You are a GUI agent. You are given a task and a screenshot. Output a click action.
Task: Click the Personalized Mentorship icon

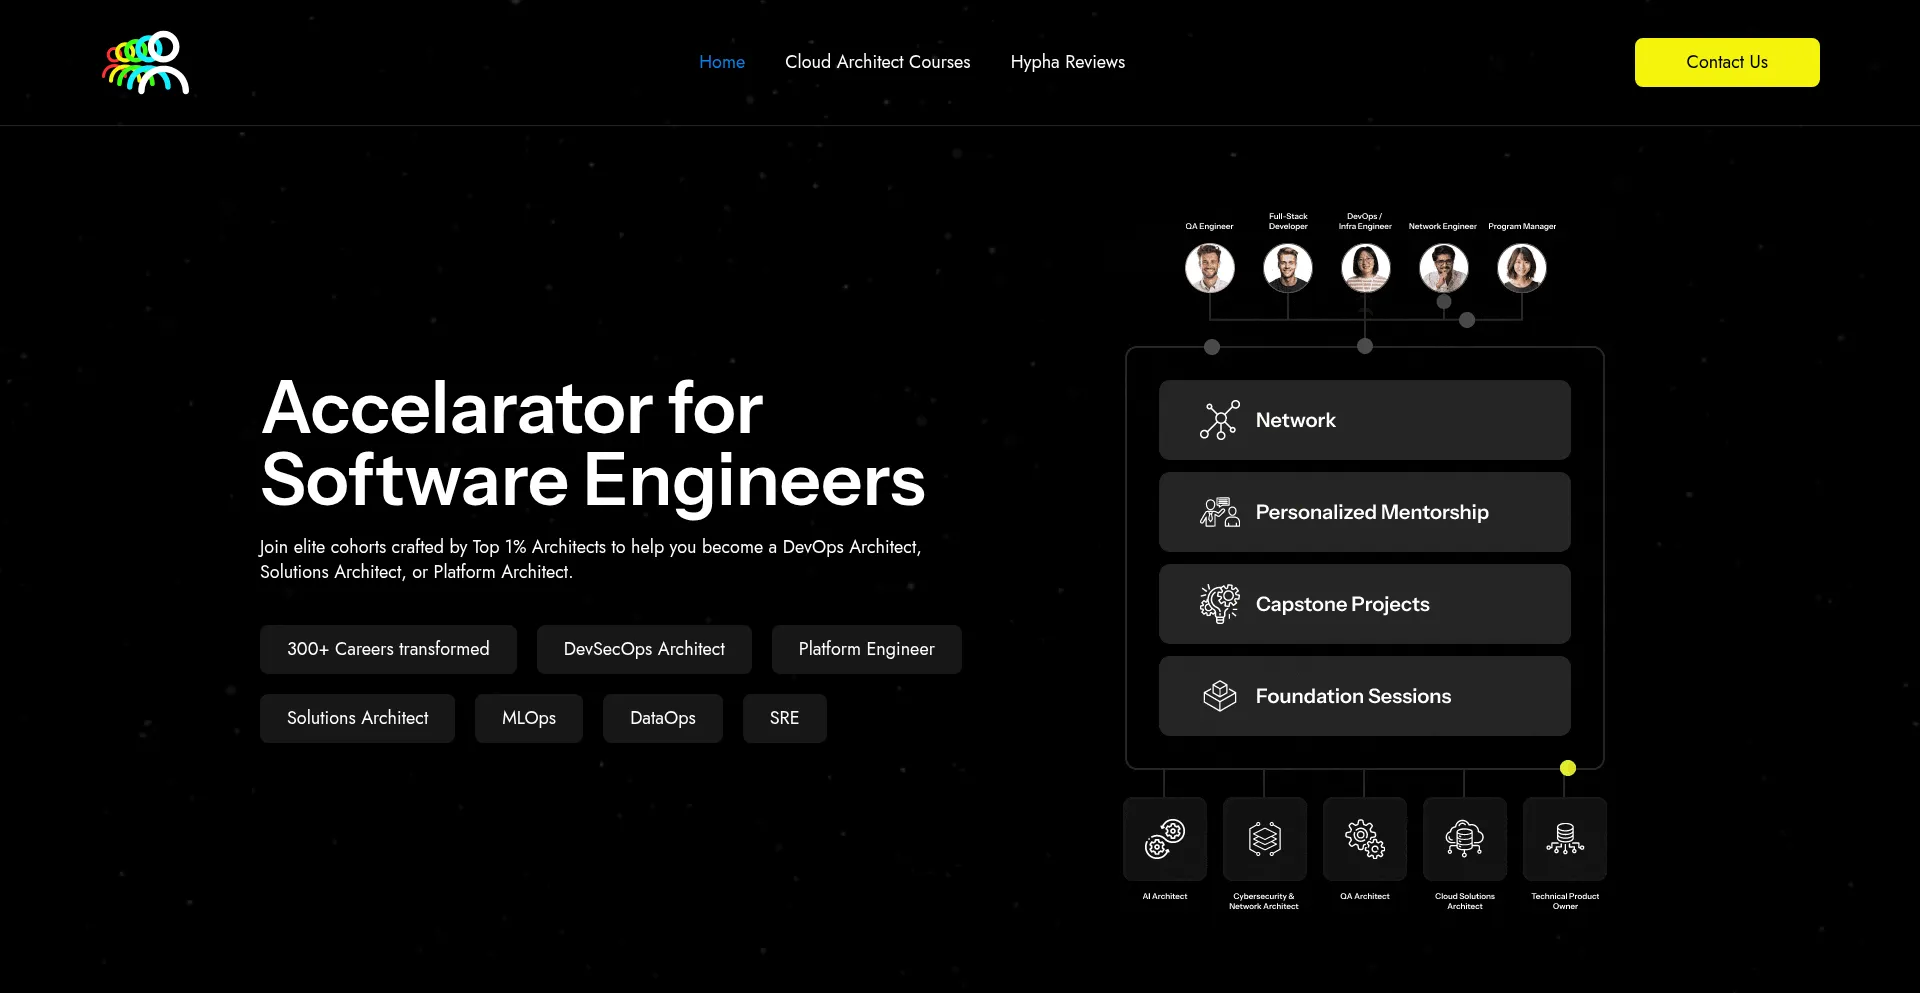[1219, 512]
